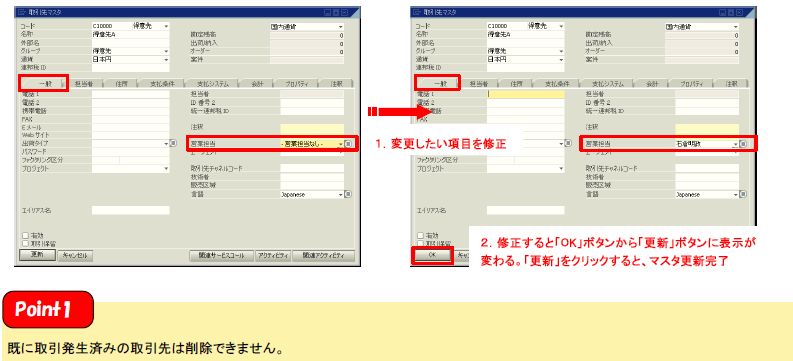Open グループ dropdown in window with OK button
The image size is (793, 361).
tap(561, 51)
